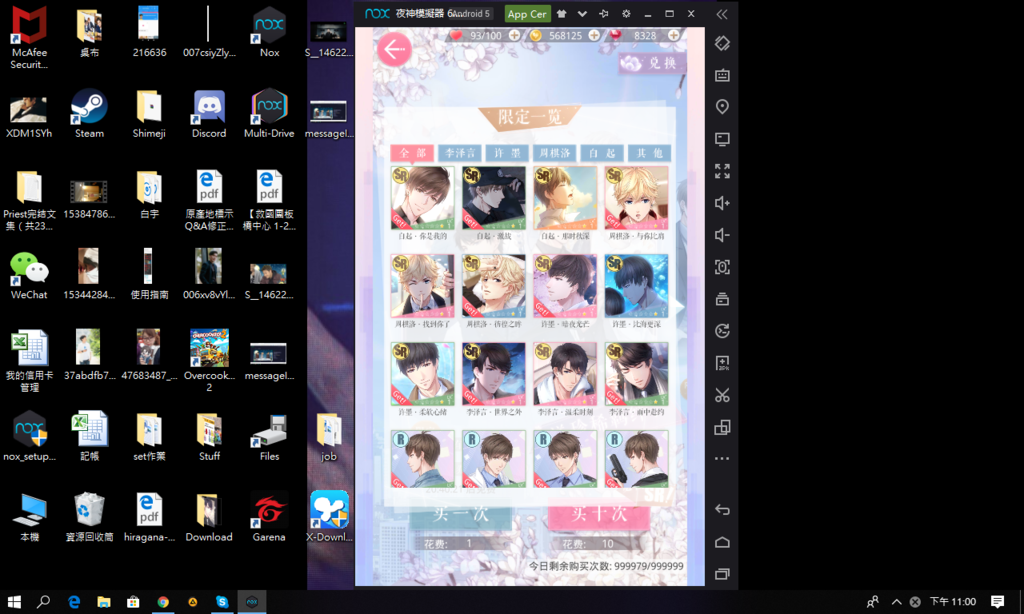1024x614 pixels.
Task: Click the 买一次 buy once button
Action: click(460, 515)
